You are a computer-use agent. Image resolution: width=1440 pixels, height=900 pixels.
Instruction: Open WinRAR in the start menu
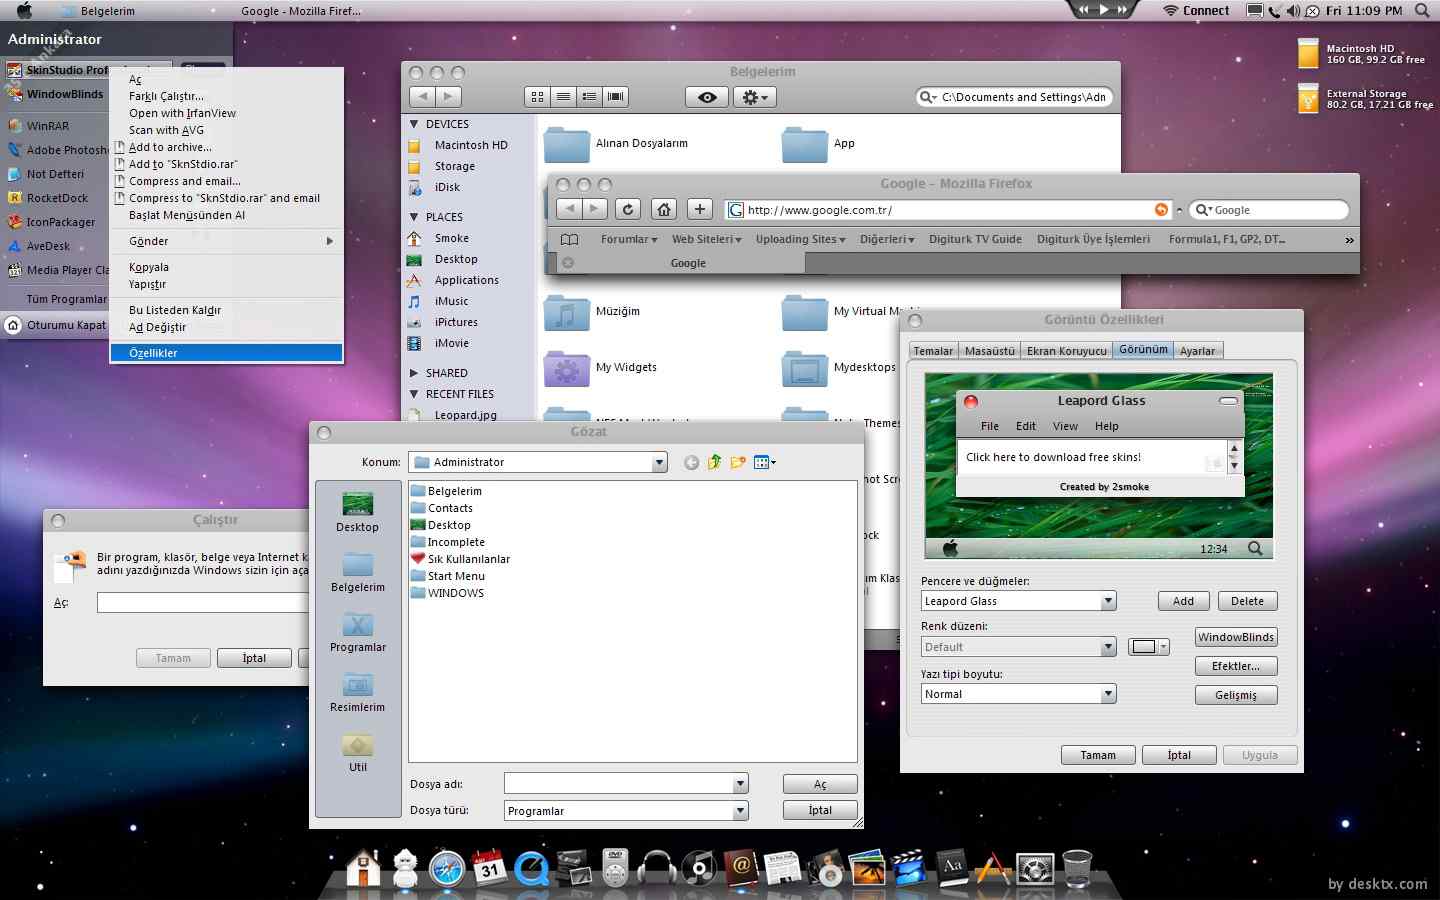[48, 126]
